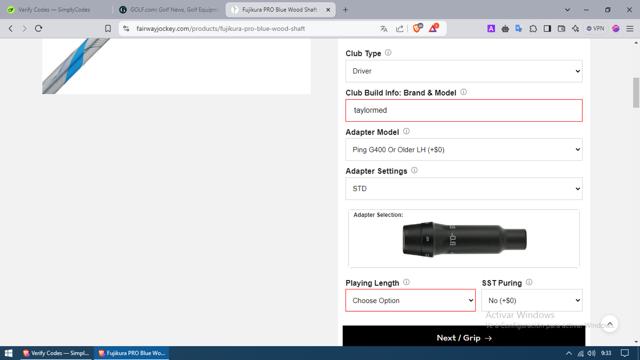This screenshot has height=360, width=640.
Task: Show hidden system tray icons
Action: 569,353
